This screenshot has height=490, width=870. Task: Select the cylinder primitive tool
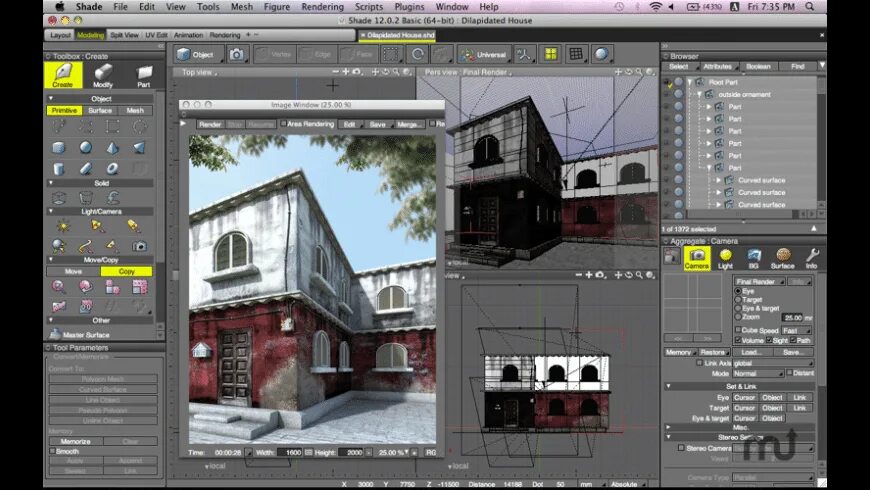click(x=58, y=169)
